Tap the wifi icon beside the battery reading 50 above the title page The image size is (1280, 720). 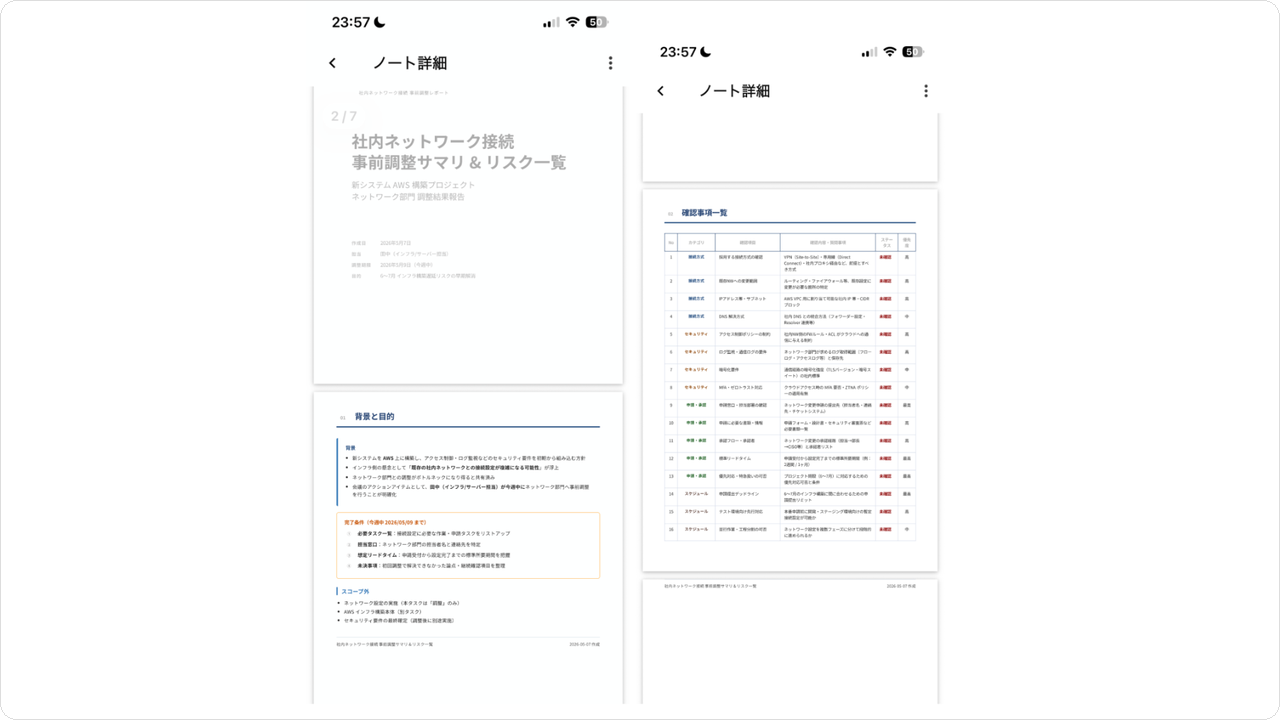[572, 22]
